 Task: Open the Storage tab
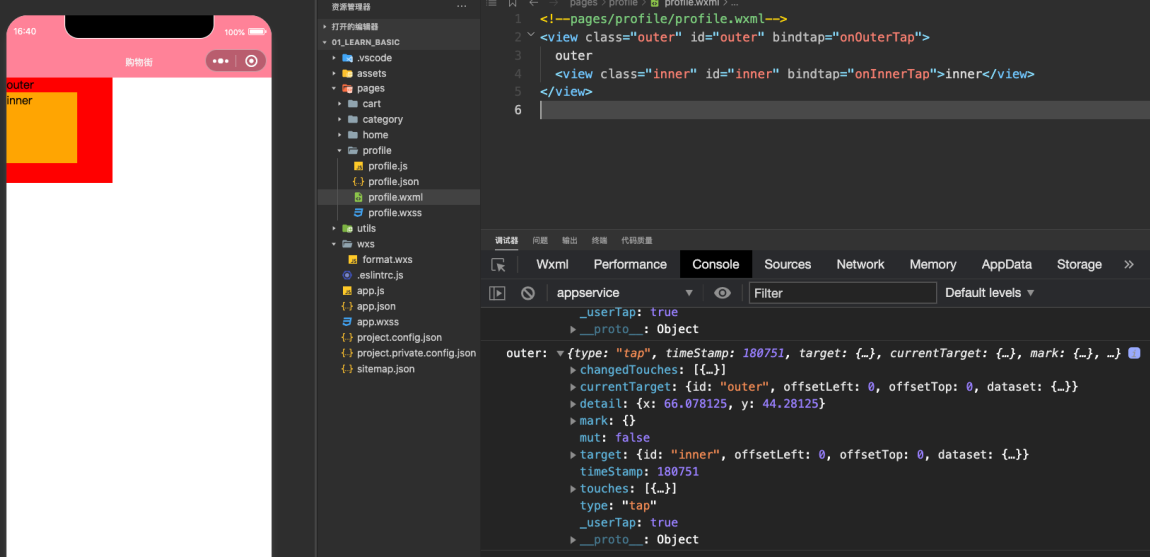click(x=1079, y=264)
